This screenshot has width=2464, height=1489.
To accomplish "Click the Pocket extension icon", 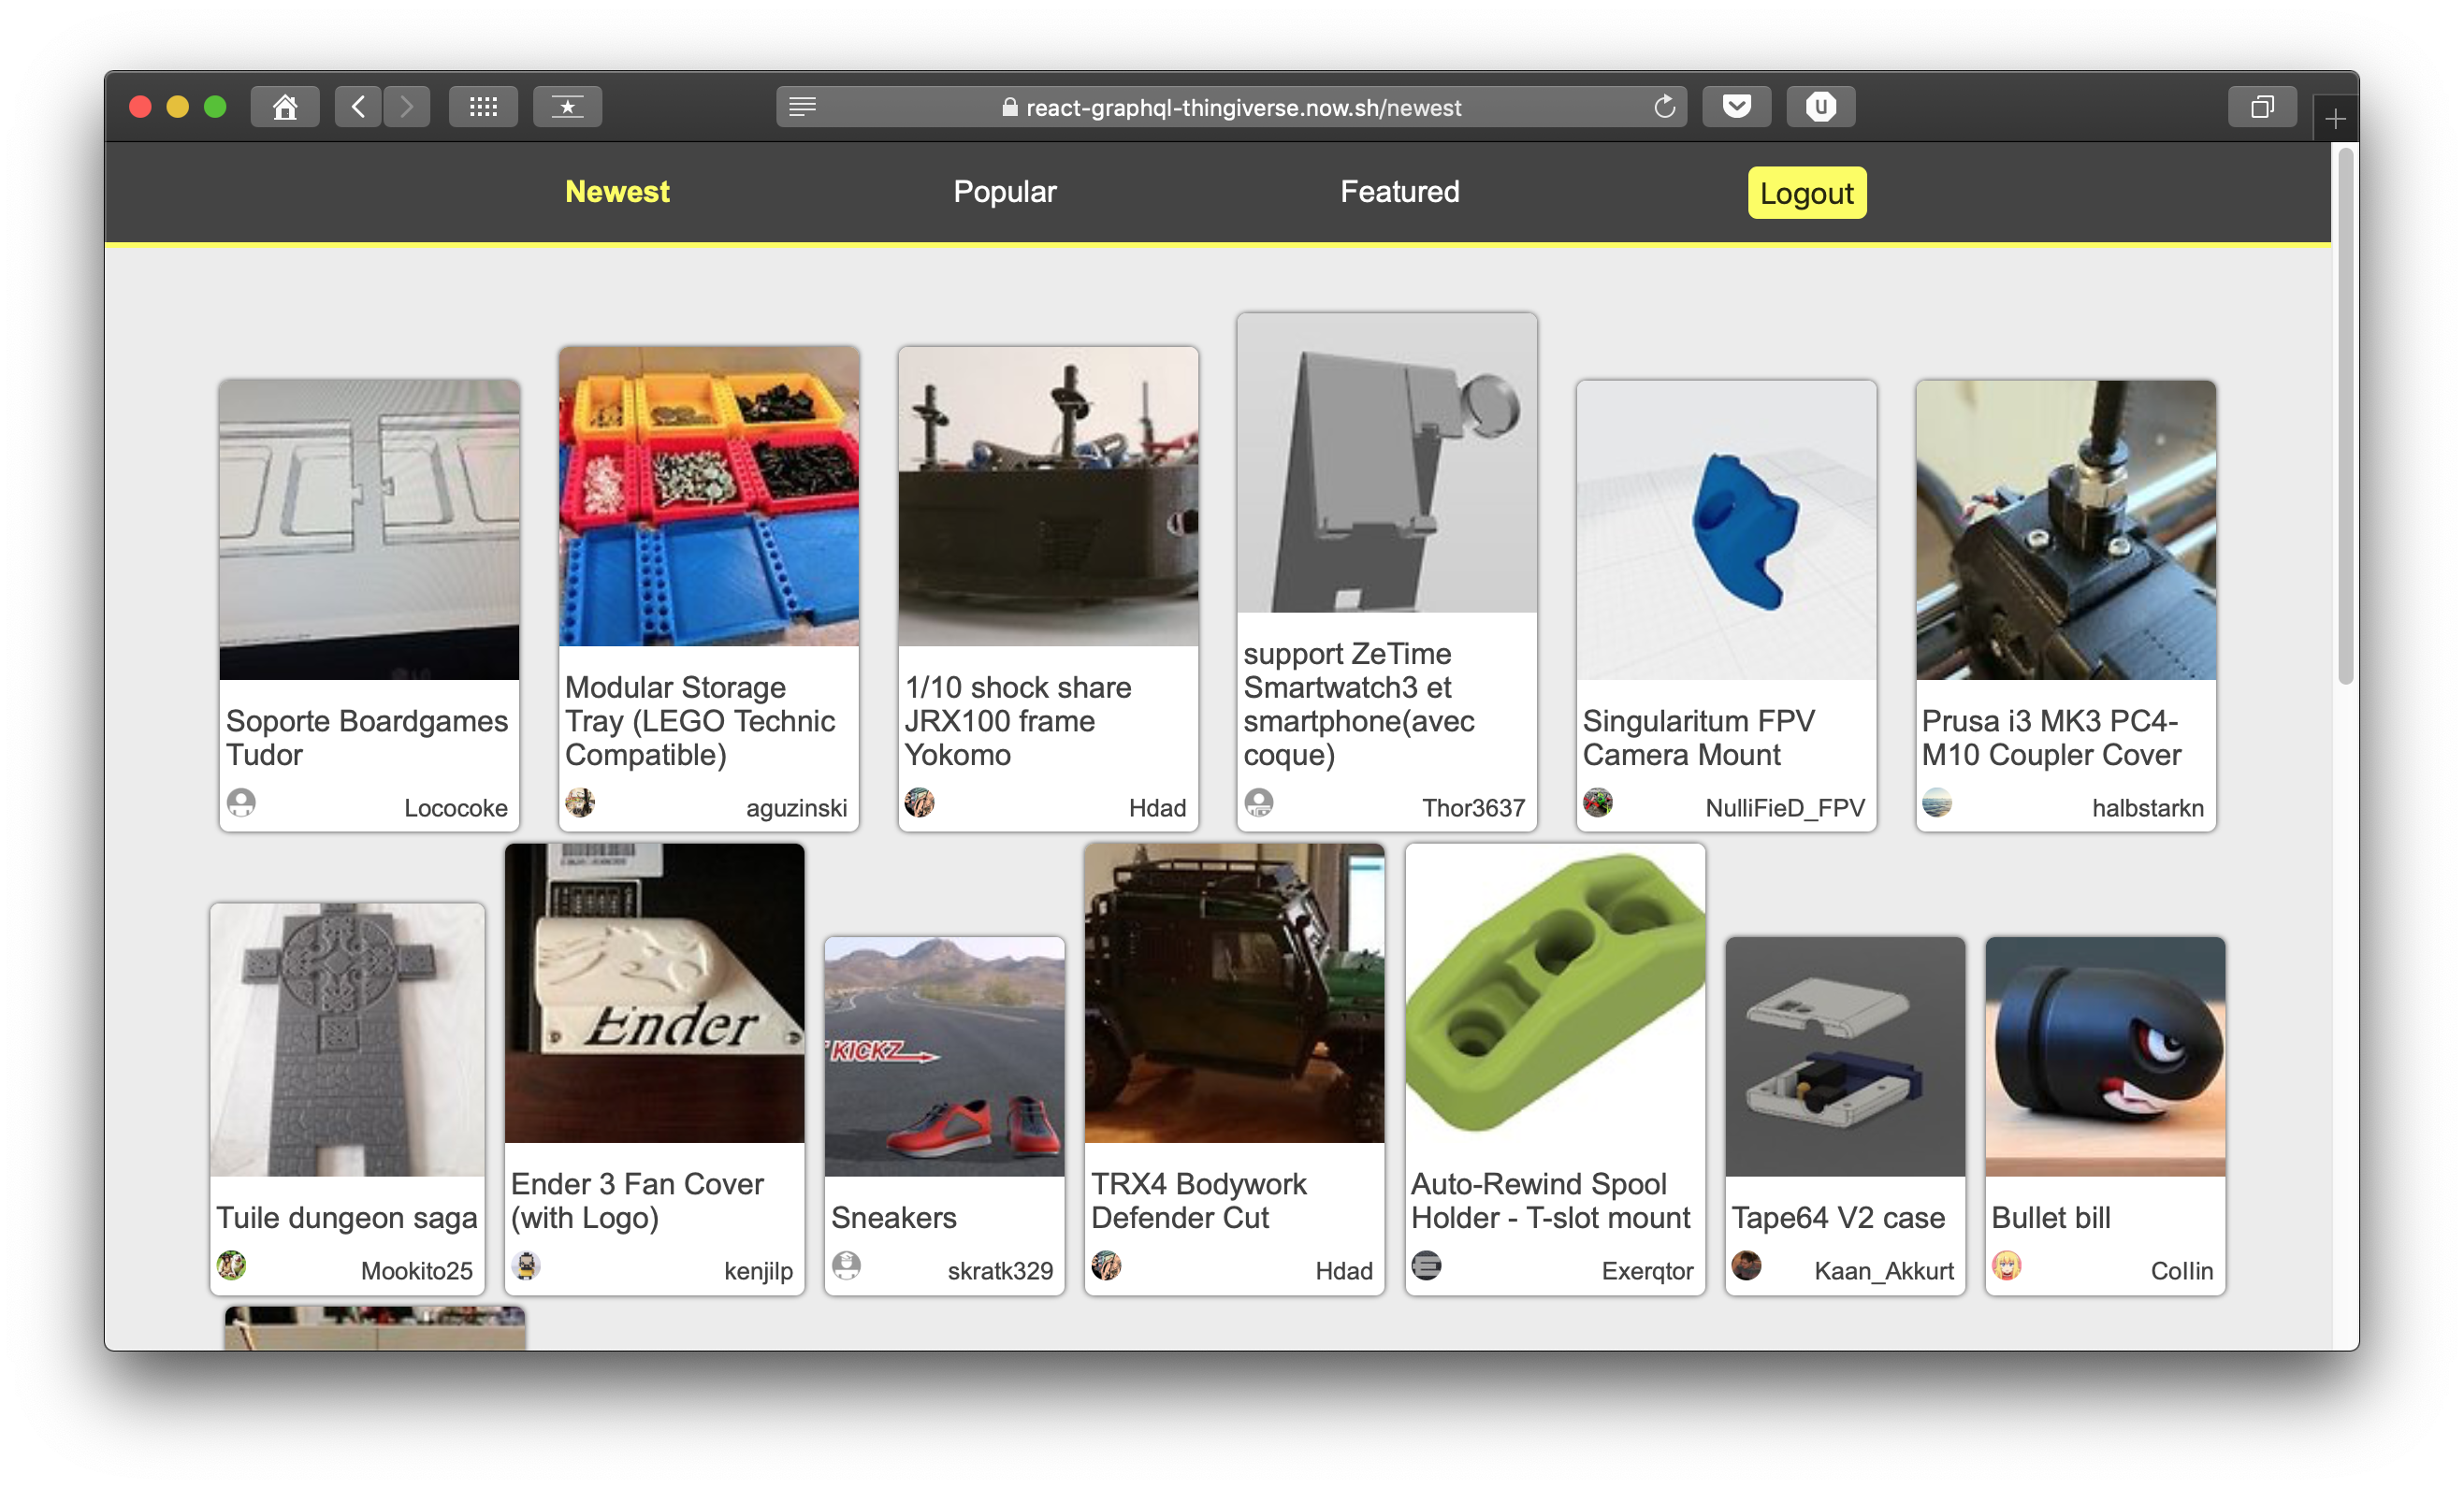I will point(1737,107).
